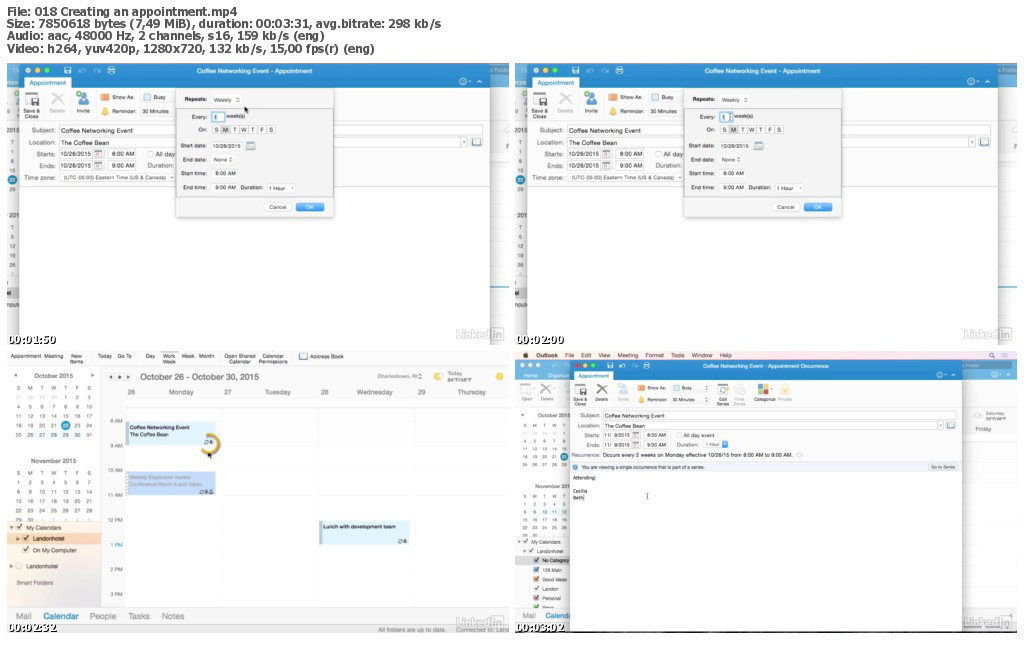Click the Categorize icon in 00:03:02 frame

click(763, 390)
